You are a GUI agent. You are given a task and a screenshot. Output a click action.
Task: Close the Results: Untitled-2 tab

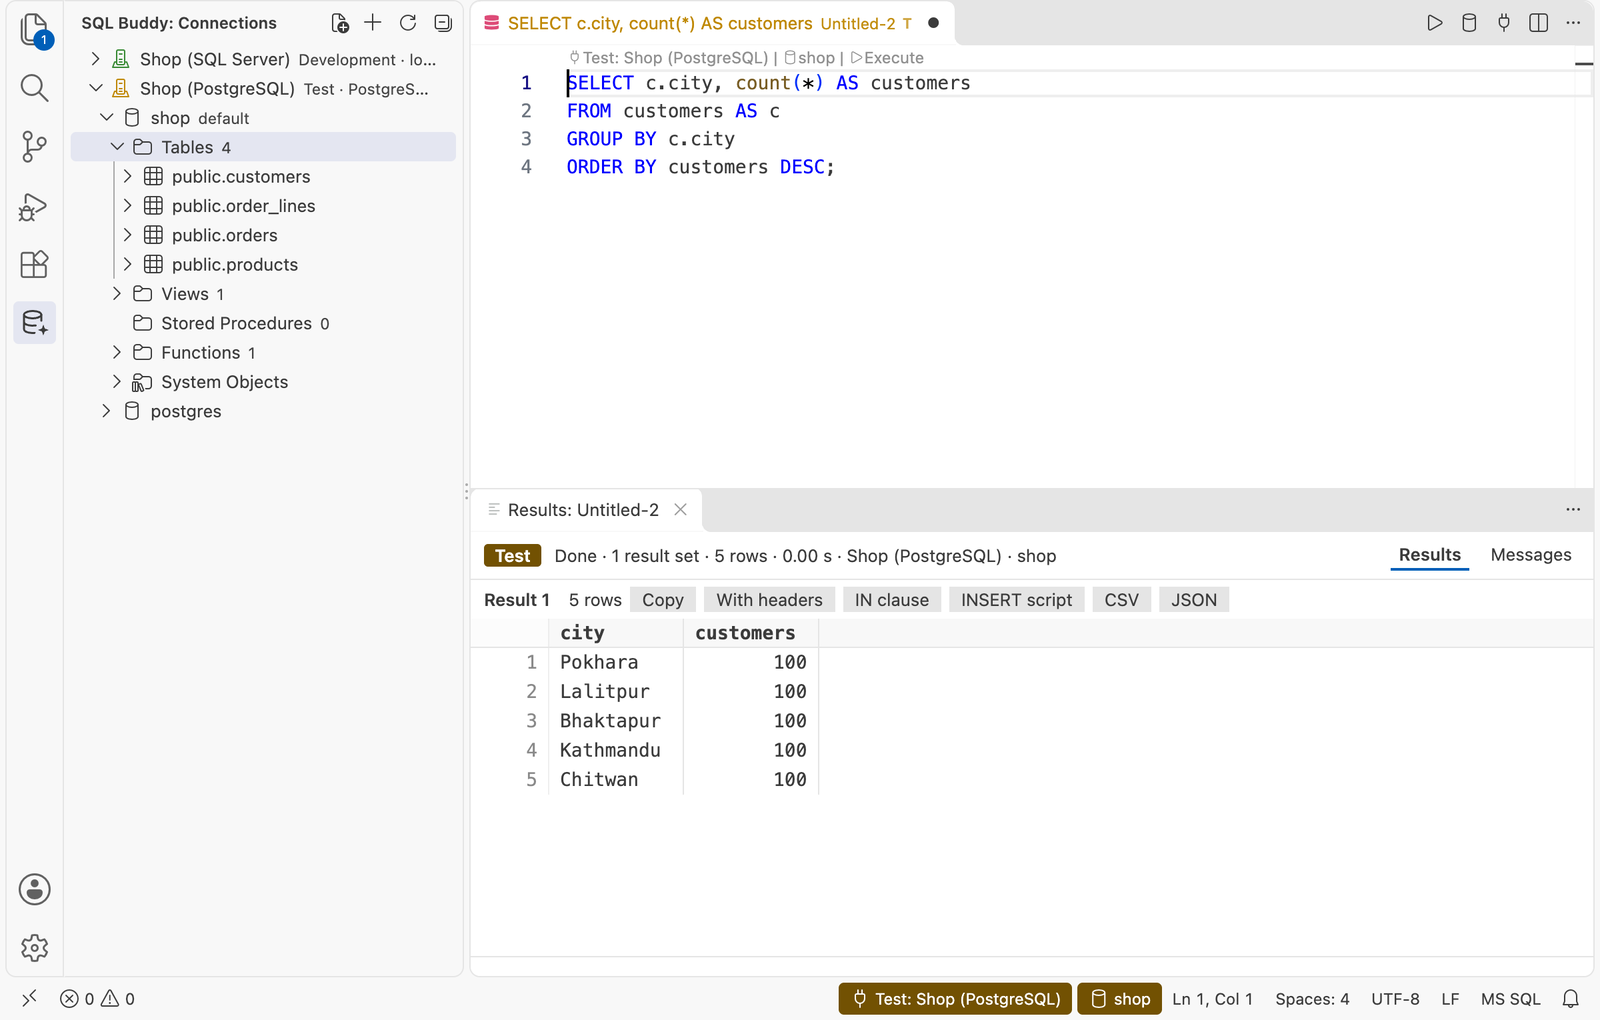[681, 510]
